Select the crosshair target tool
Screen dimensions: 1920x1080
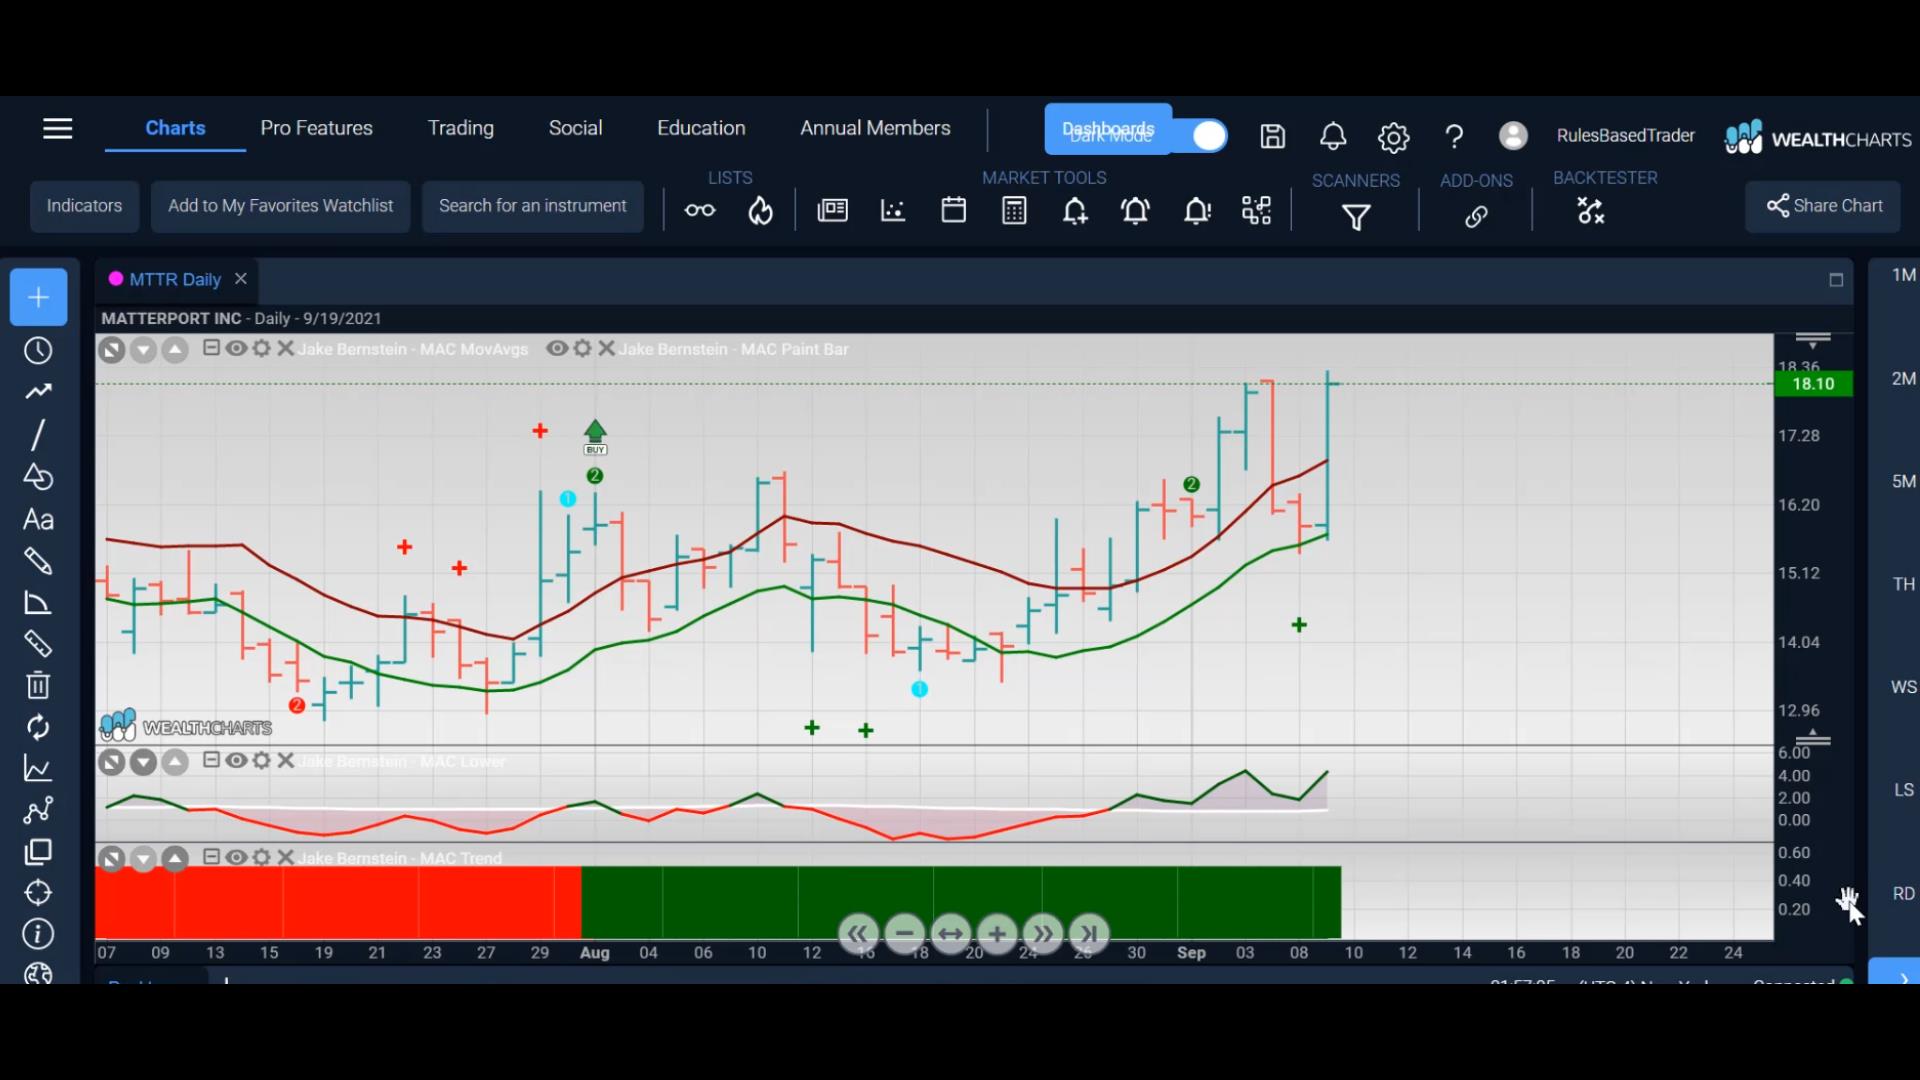coord(38,893)
